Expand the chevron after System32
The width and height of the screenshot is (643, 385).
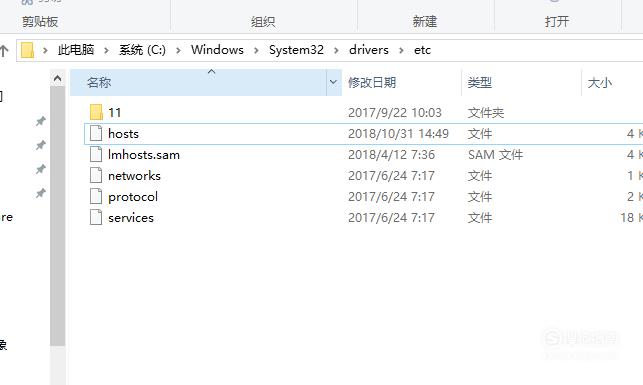click(x=336, y=50)
